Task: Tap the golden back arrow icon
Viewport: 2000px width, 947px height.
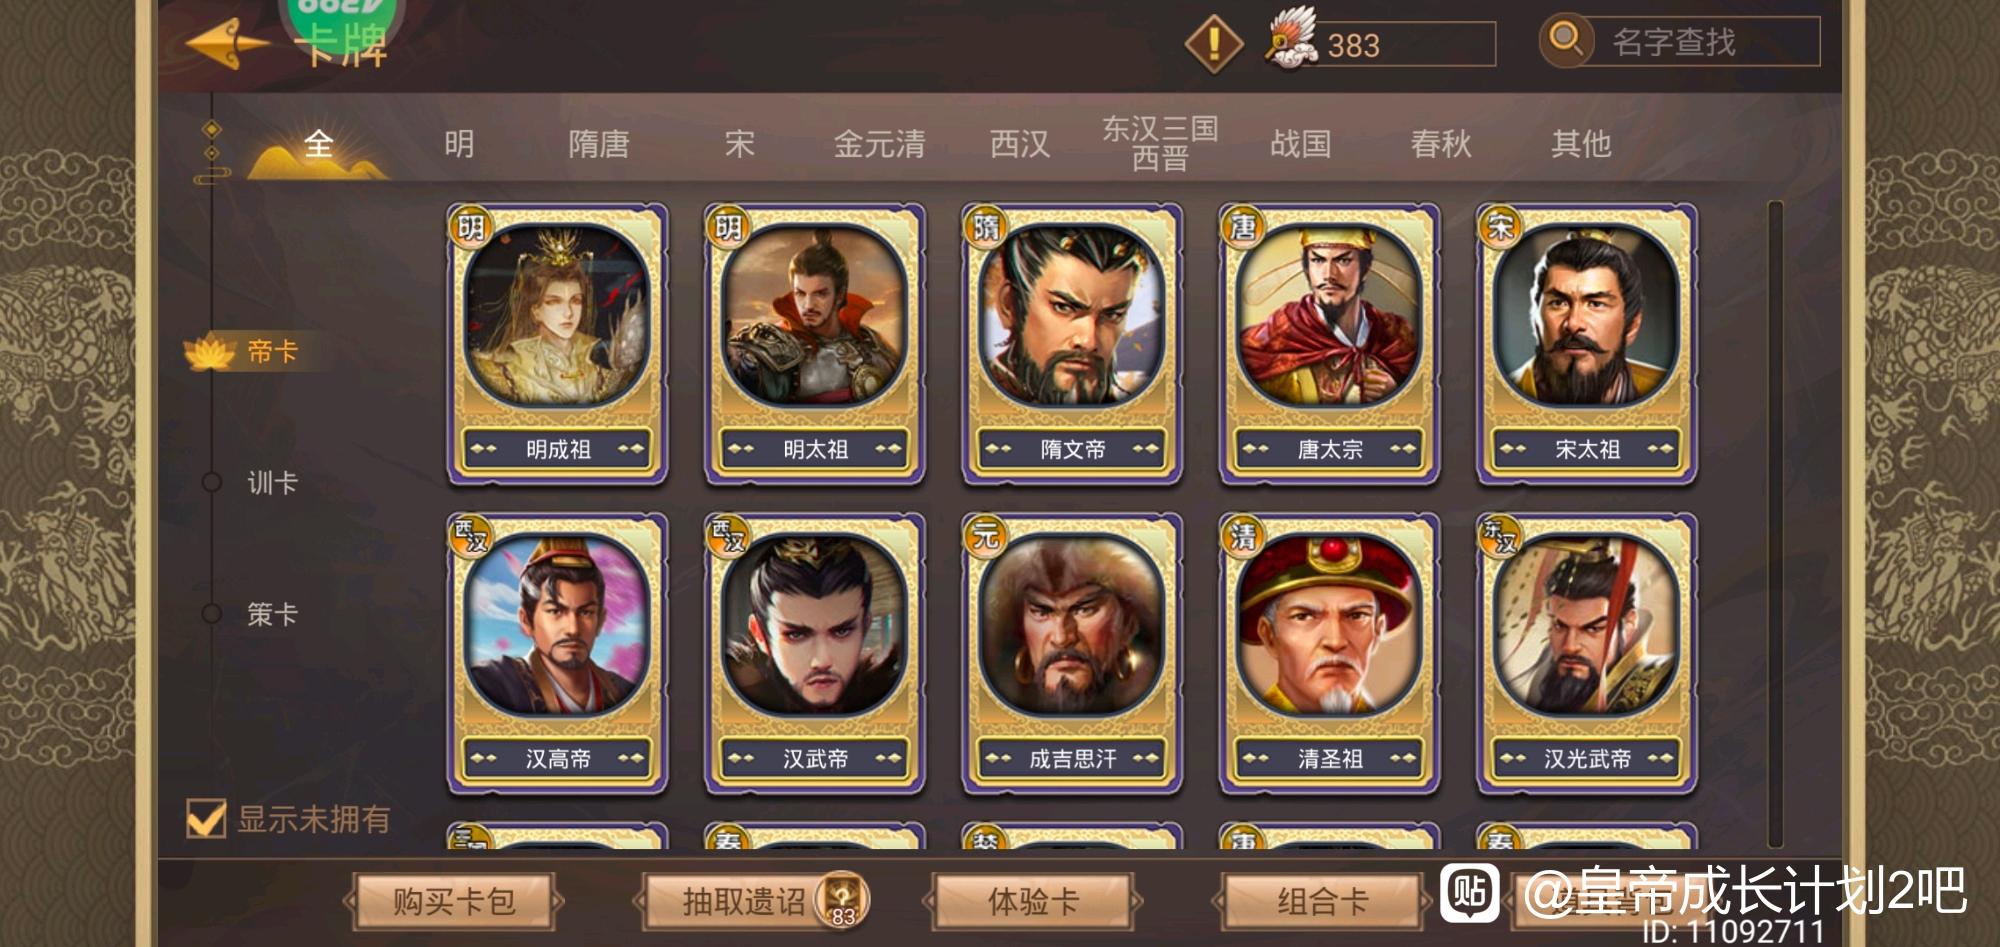Action: coord(227,43)
